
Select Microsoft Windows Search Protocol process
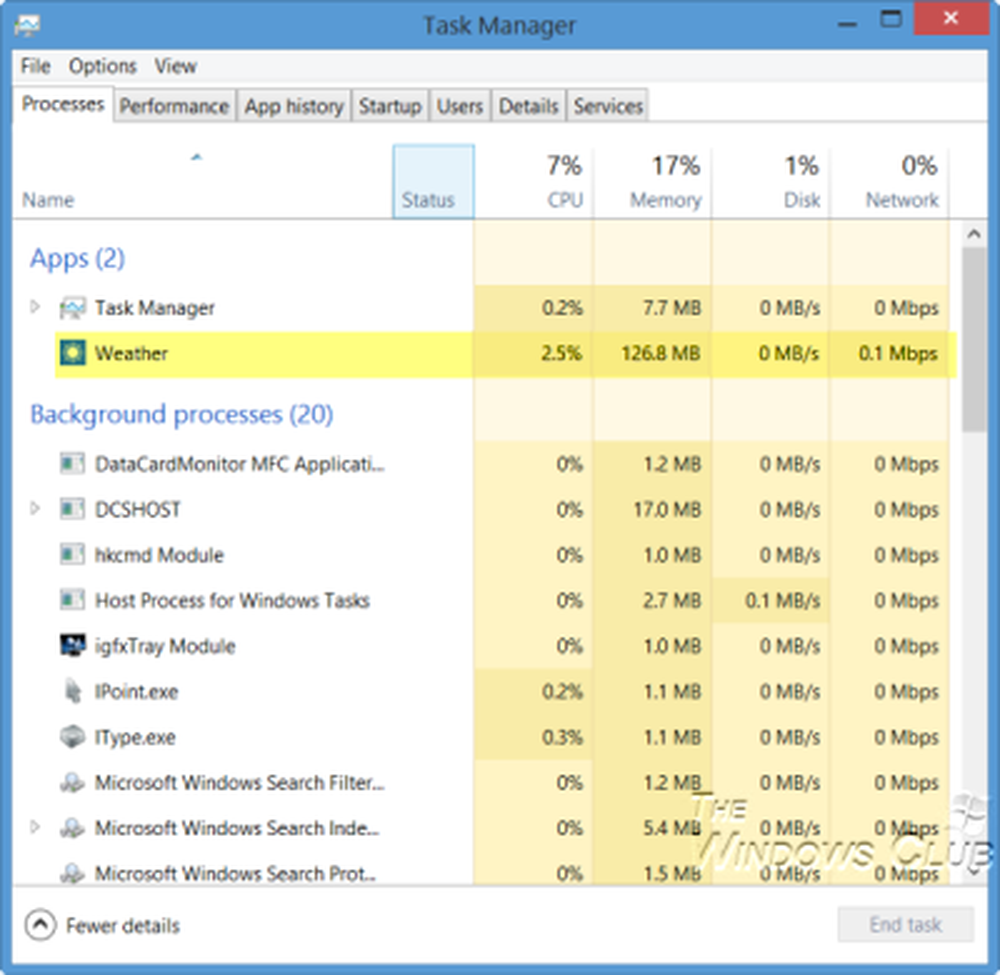[x=235, y=873]
